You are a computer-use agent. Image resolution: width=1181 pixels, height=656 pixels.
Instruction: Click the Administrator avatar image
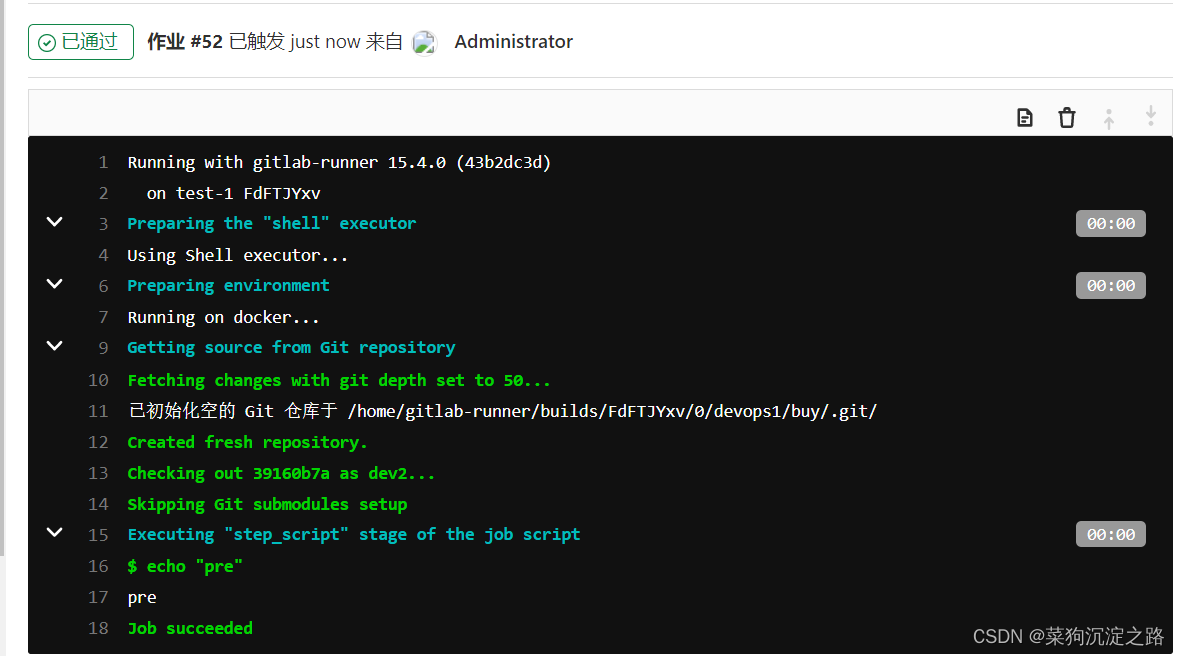coord(424,42)
